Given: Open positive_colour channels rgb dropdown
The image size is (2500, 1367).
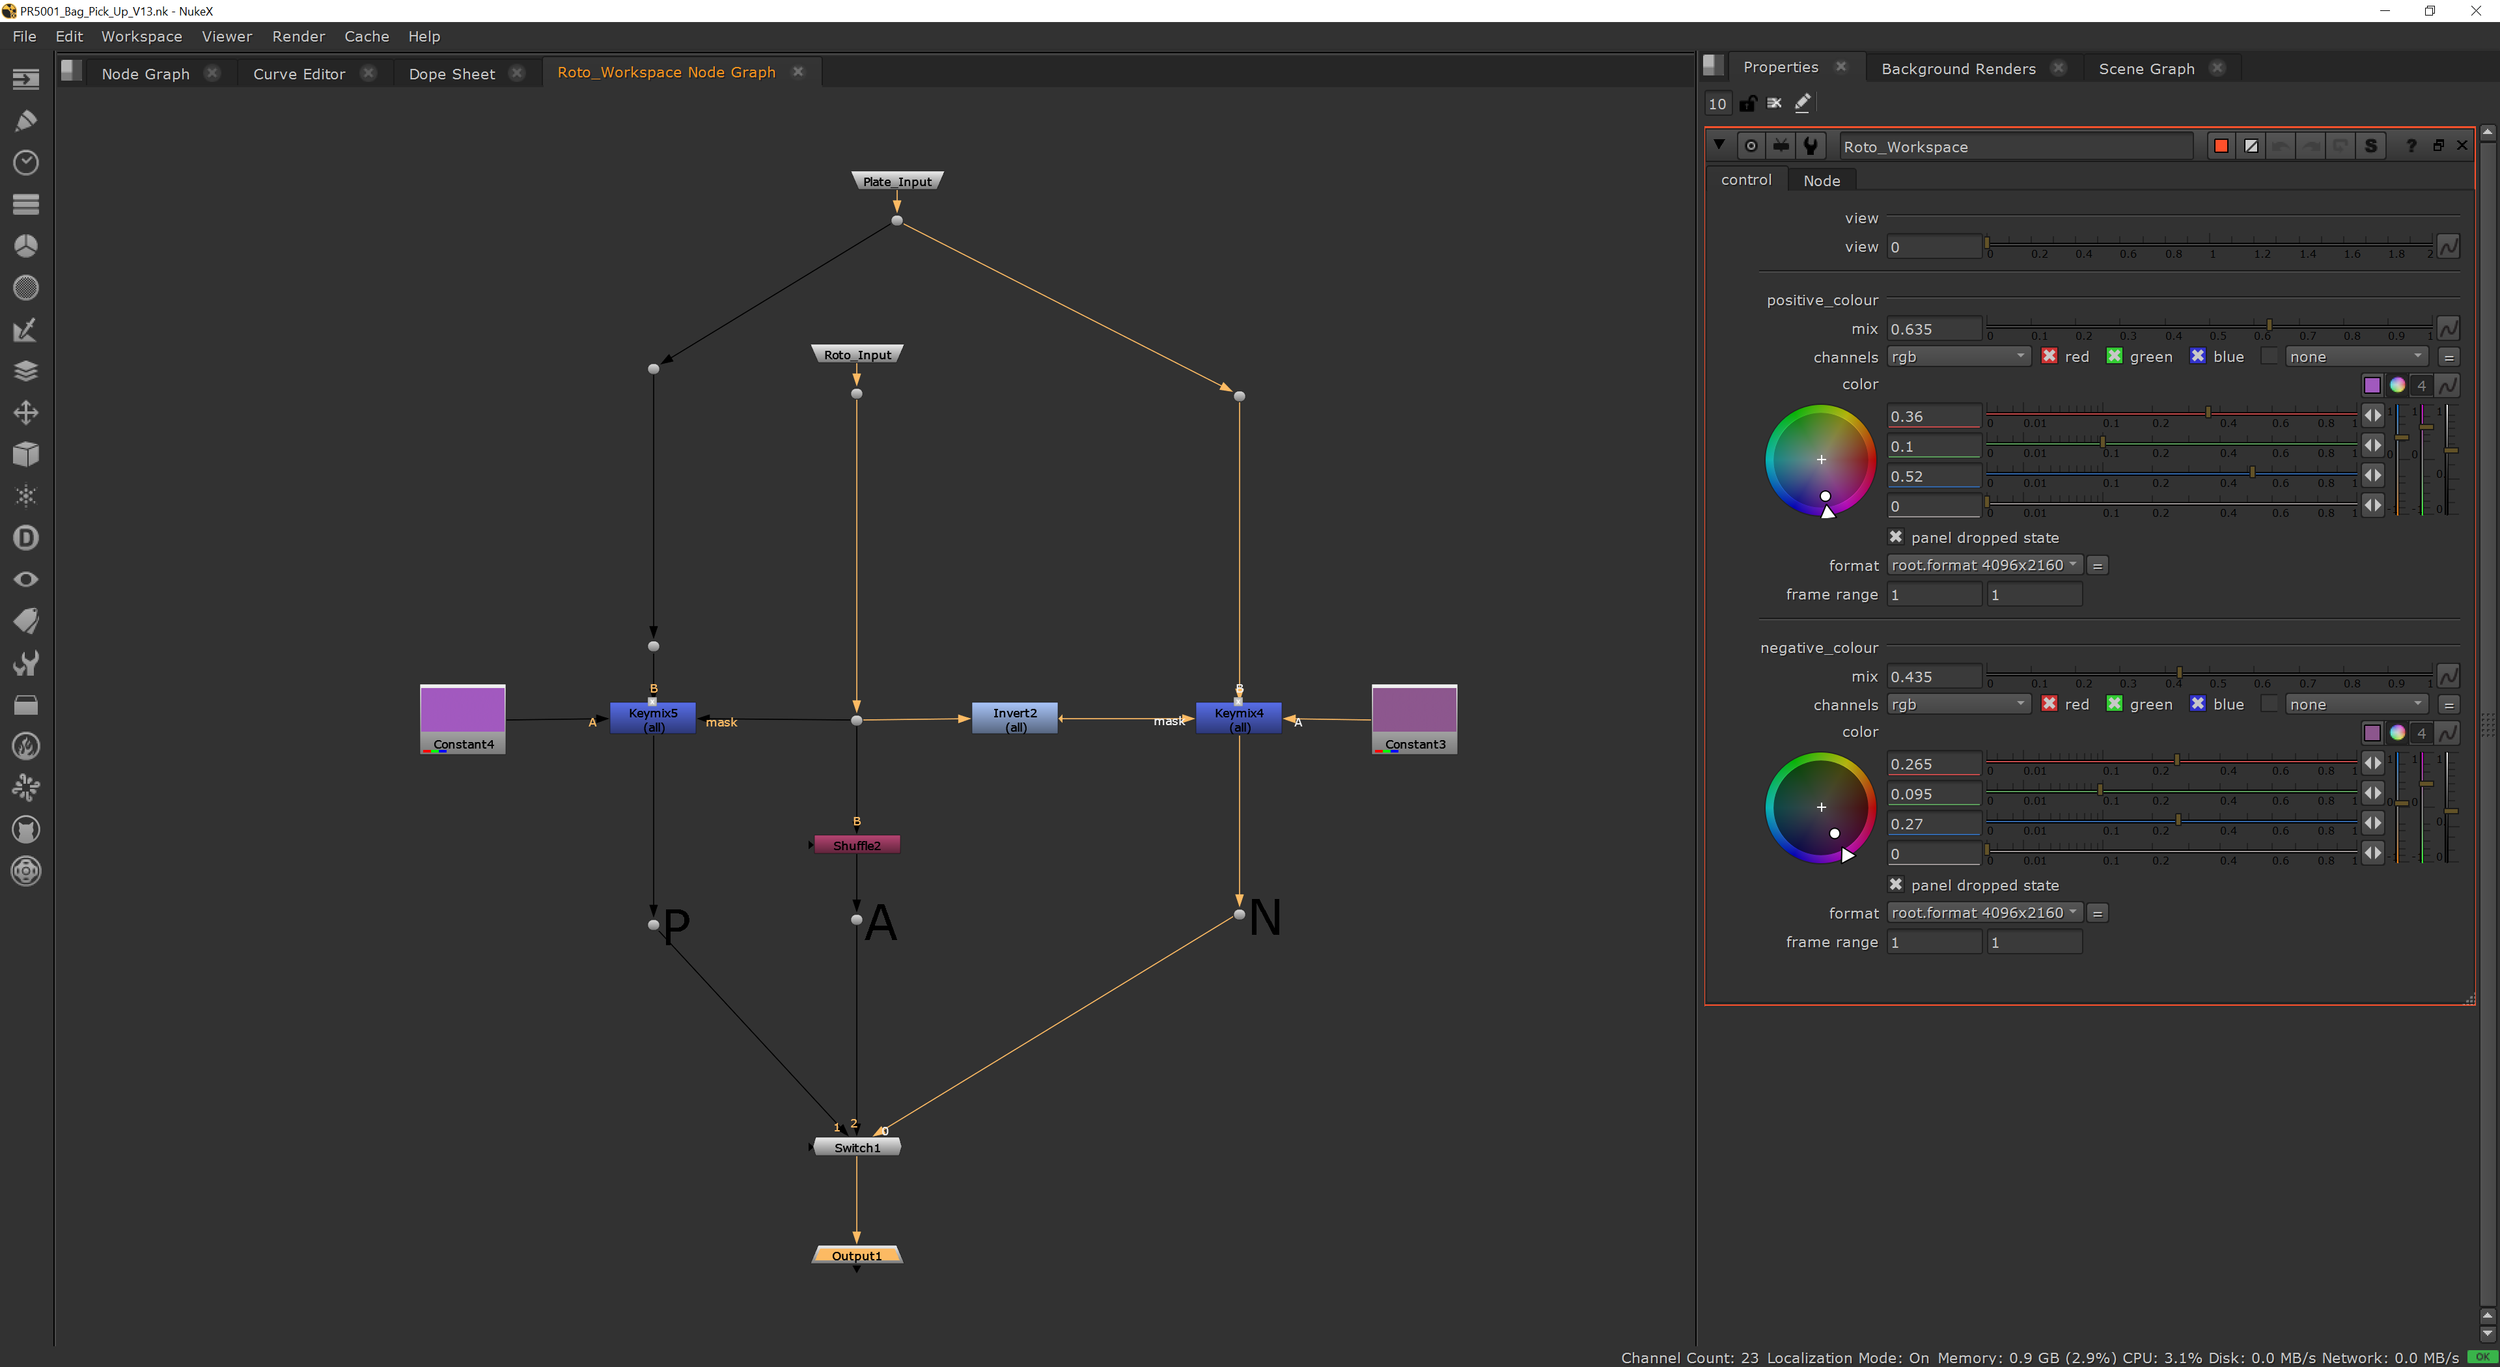Looking at the screenshot, I should [x=1958, y=357].
